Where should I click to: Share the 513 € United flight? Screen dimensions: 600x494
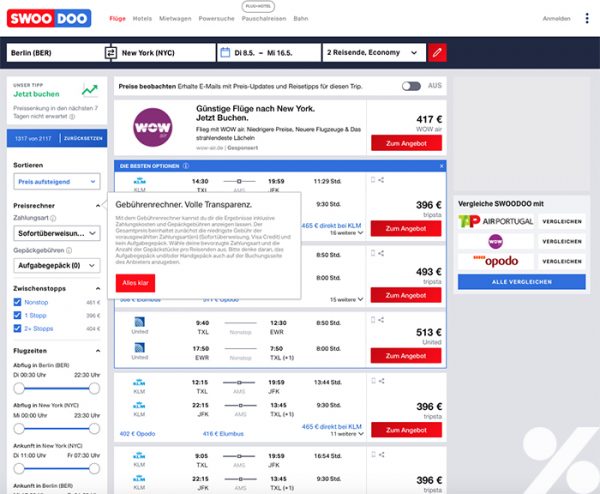tap(381, 320)
